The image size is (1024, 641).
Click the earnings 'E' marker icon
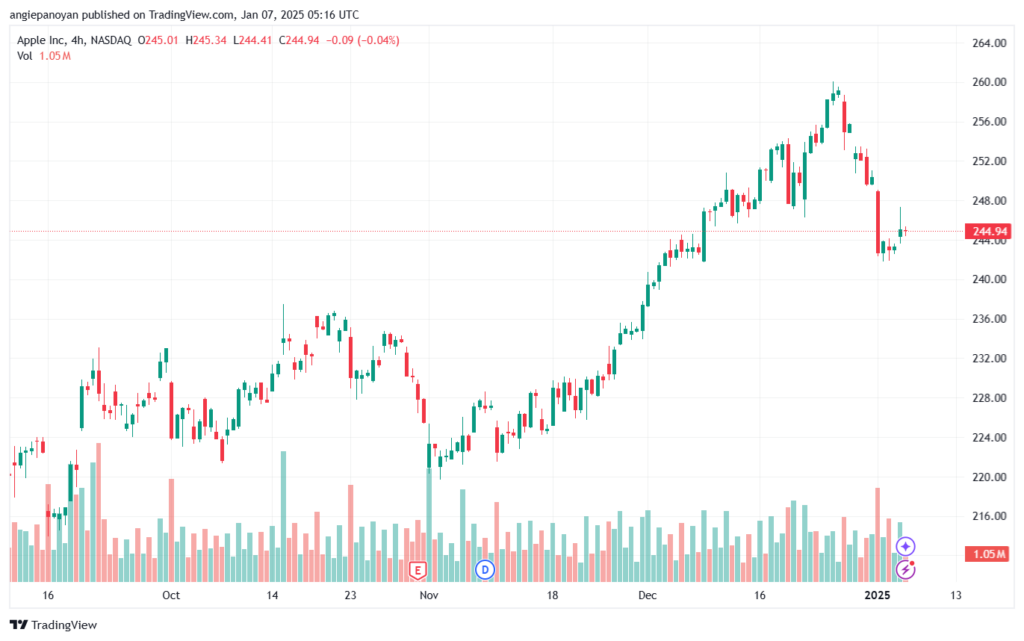[417, 570]
